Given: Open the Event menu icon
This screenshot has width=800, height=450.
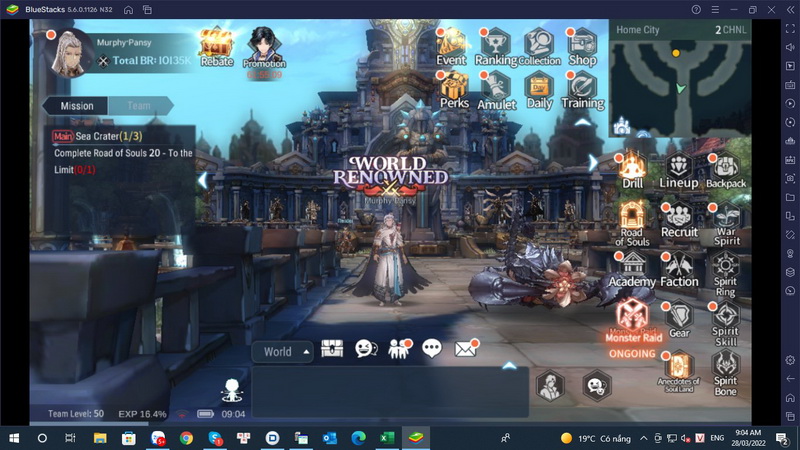Looking at the screenshot, I should point(452,46).
